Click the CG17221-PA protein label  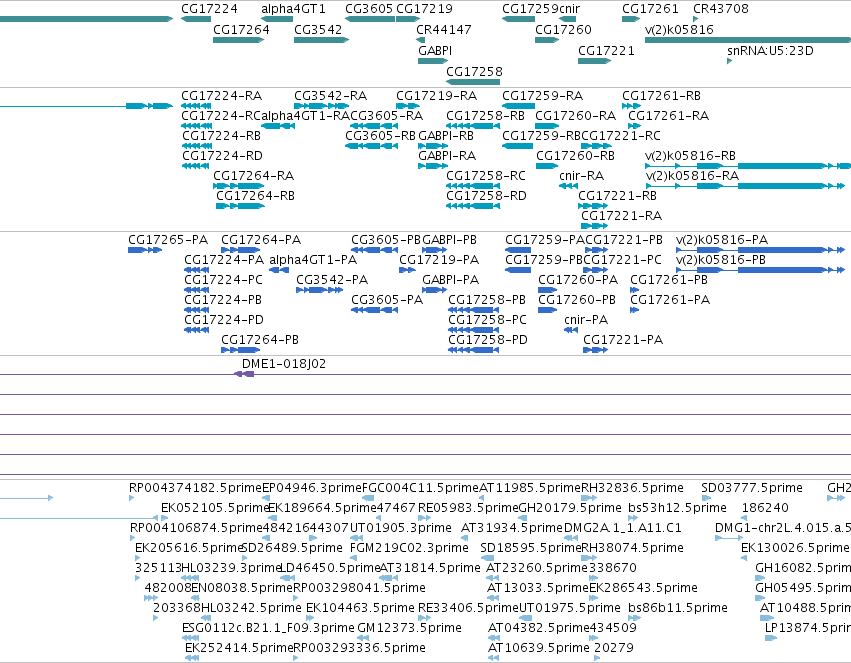pyautogui.click(x=623, y=340)
